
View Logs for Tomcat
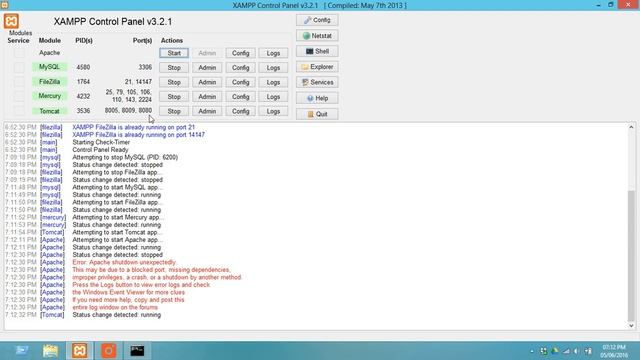273,111
